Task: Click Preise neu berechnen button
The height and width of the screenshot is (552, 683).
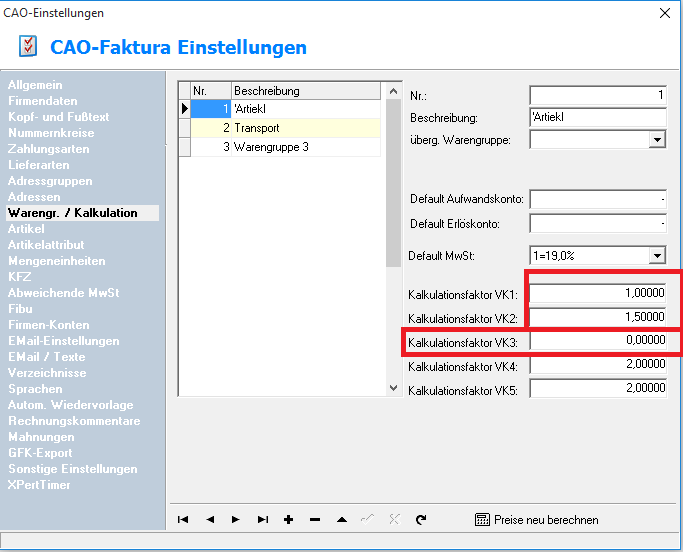Action: [x=537, y=520]
